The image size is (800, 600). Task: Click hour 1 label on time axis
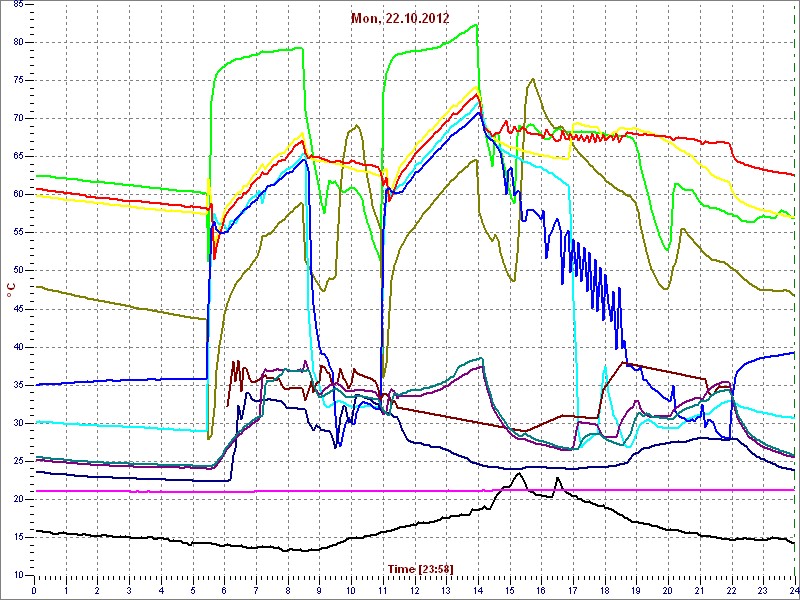[x=66, y=589]
